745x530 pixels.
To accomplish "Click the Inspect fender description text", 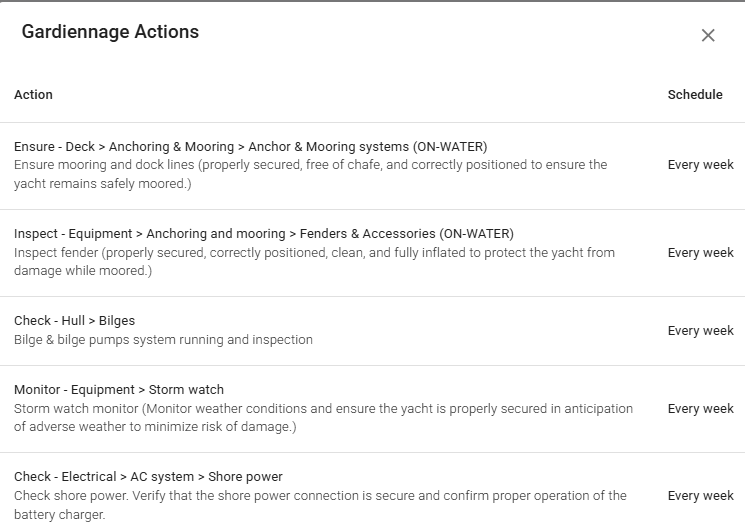I will click(314, 253).
